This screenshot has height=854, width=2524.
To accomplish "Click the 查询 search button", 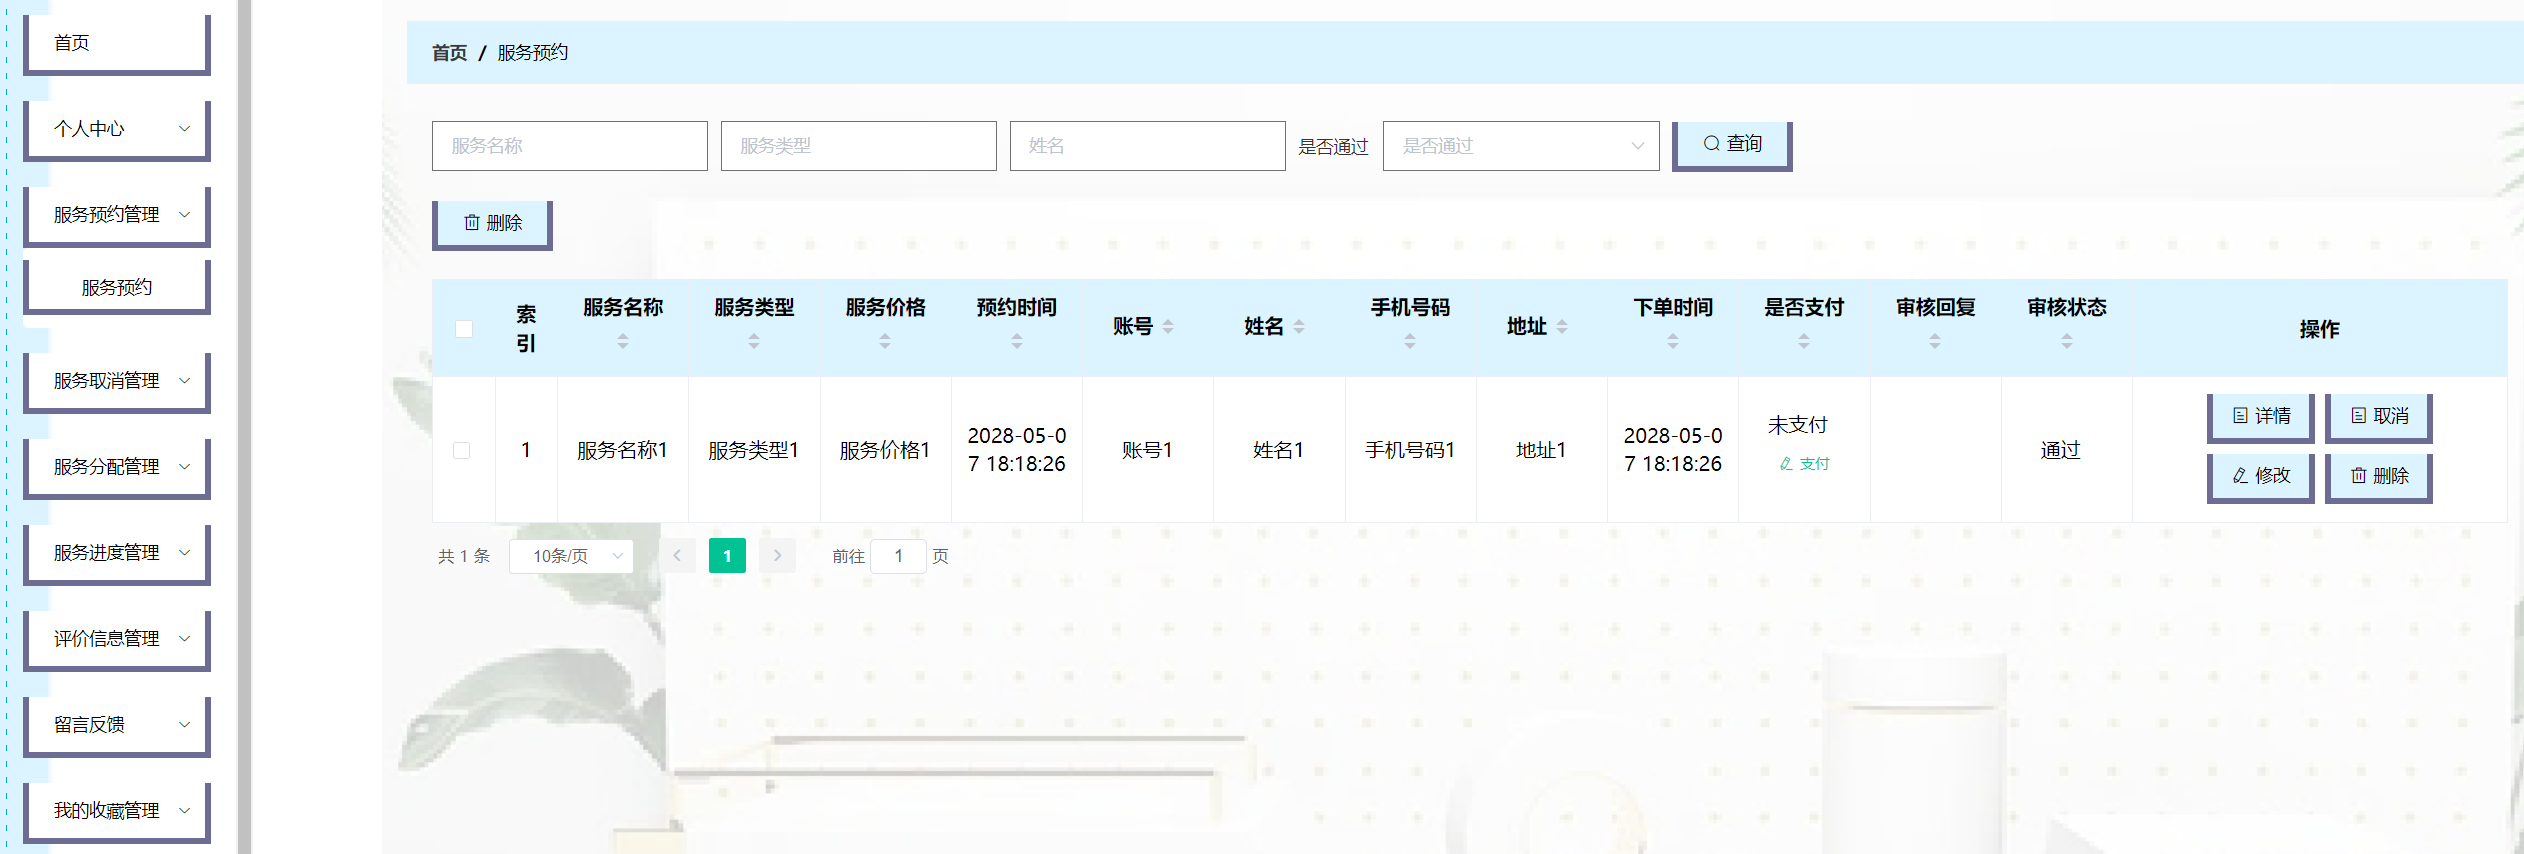I will [1731, 145].
